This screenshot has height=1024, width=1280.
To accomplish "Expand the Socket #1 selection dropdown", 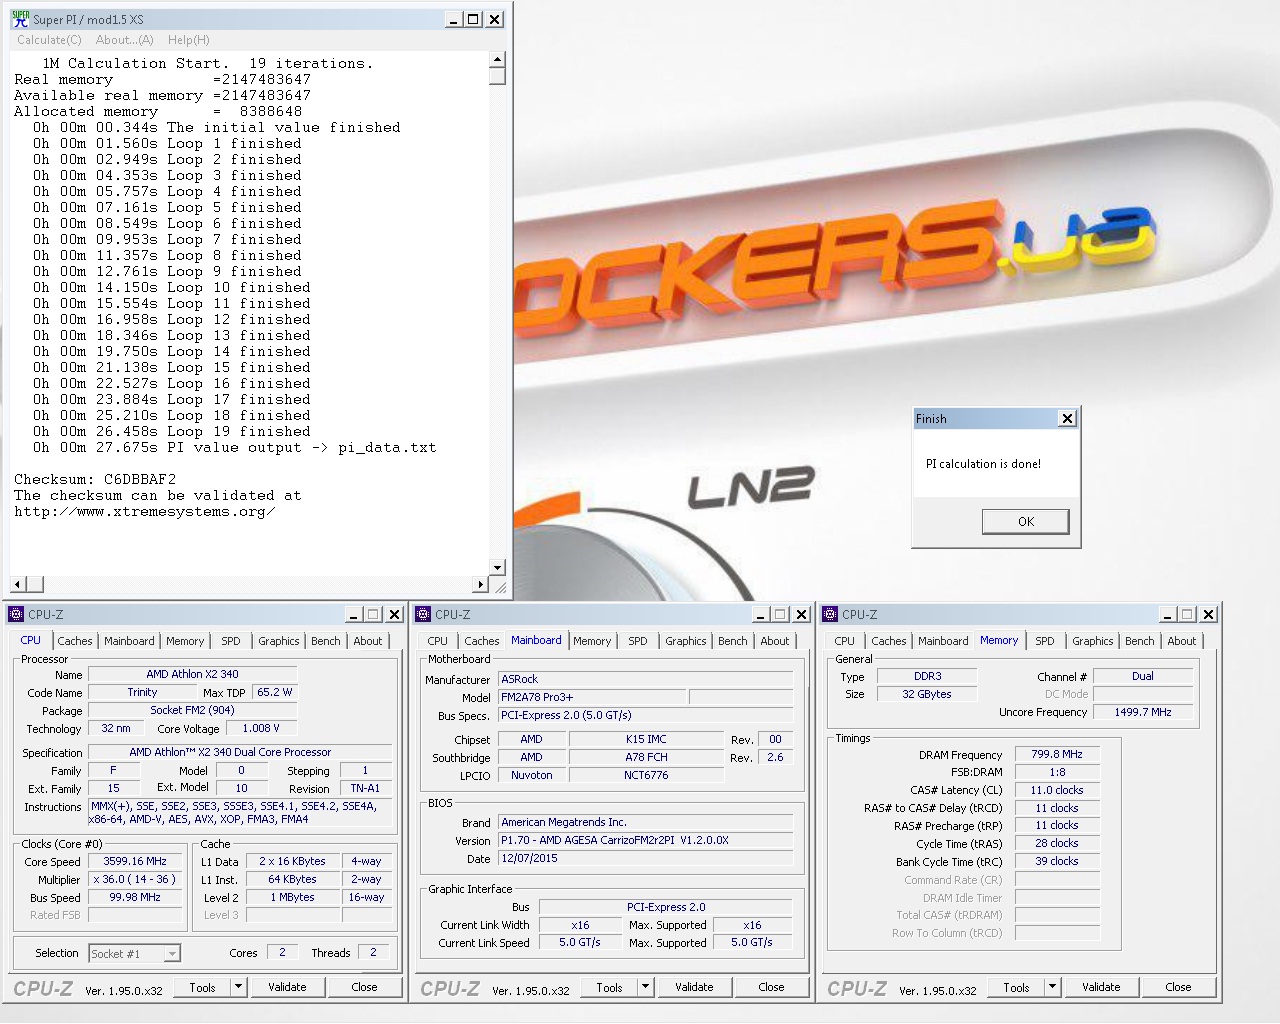I will (172, 954).
